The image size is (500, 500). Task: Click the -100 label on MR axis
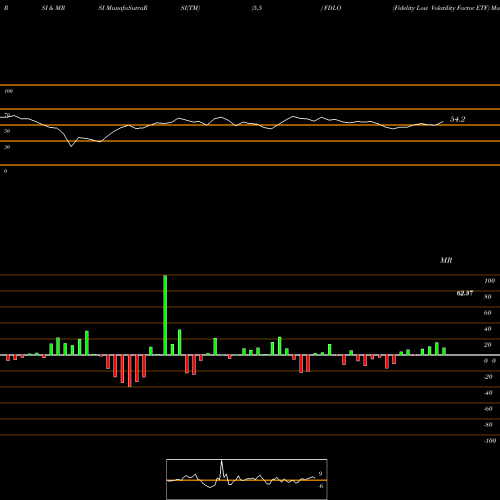coord(490,441)
